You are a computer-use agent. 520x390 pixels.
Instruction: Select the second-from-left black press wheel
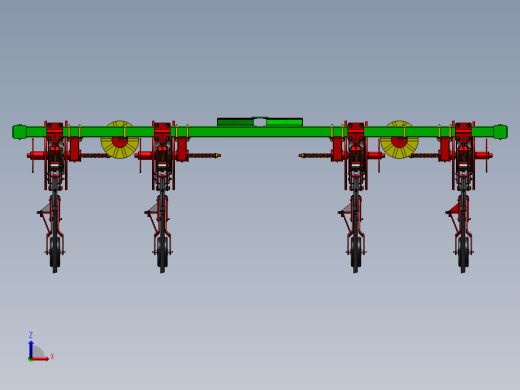162,253
